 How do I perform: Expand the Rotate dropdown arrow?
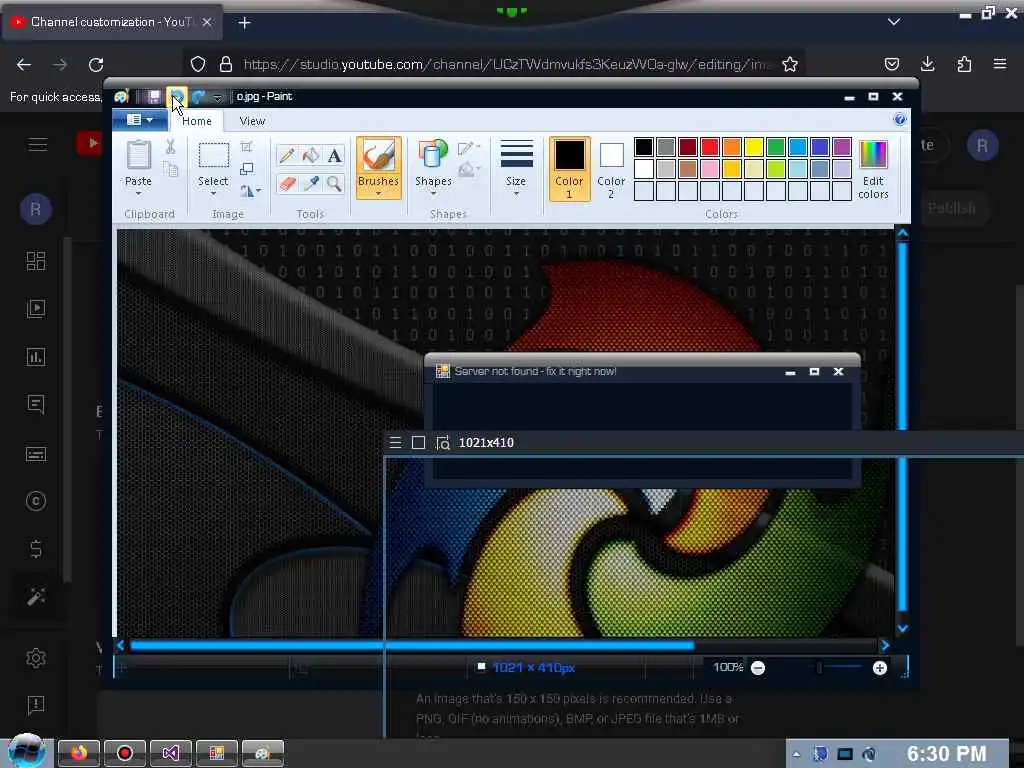click(x=258, y=191)
